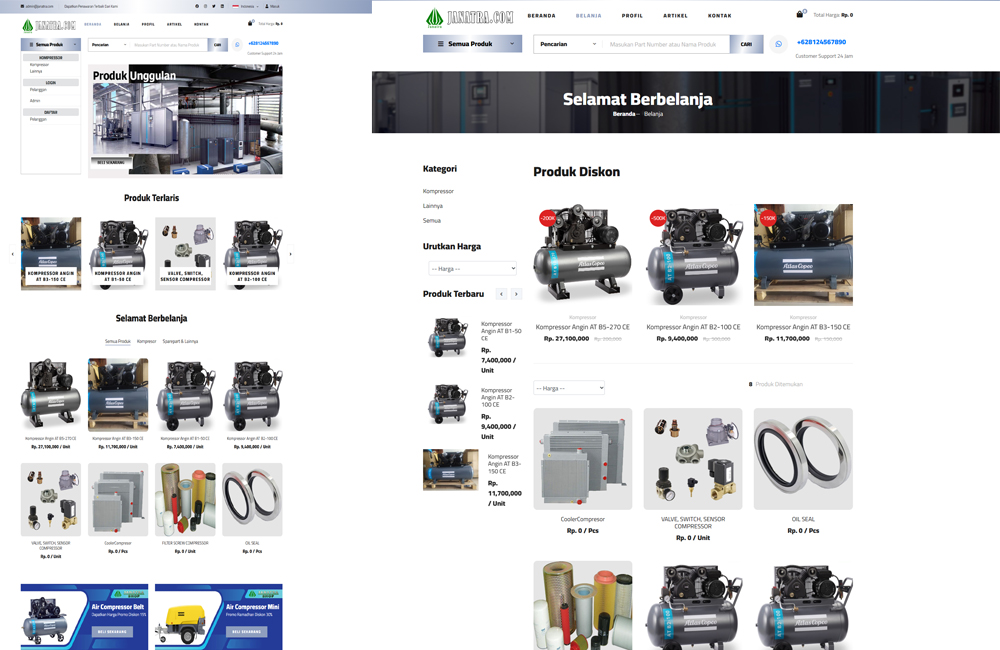Open Pencarian dropdown on right shop page
The image size is (1000, 650).
(x=568, y=44)
